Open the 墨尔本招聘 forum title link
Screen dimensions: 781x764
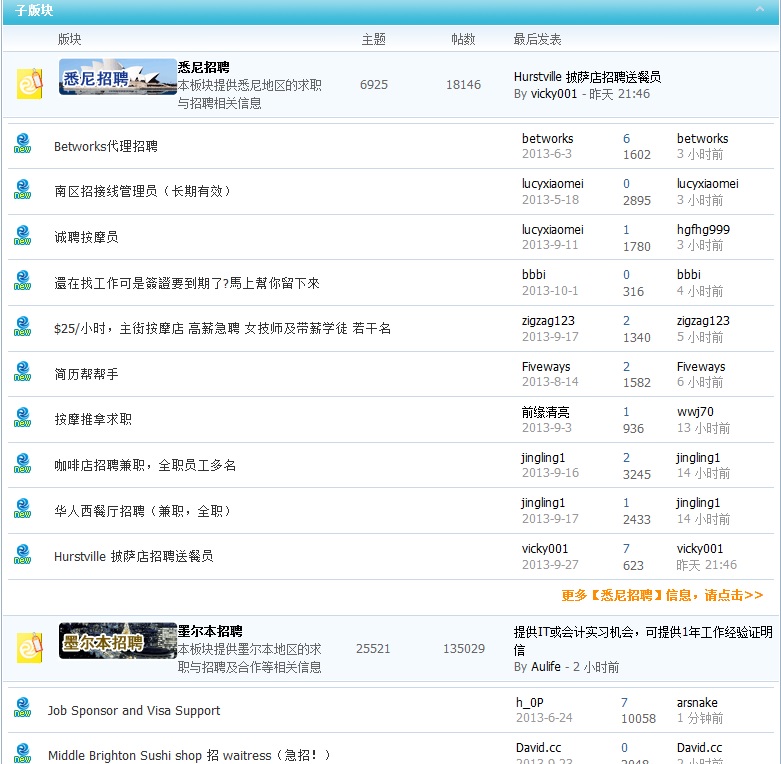point(210,631)
